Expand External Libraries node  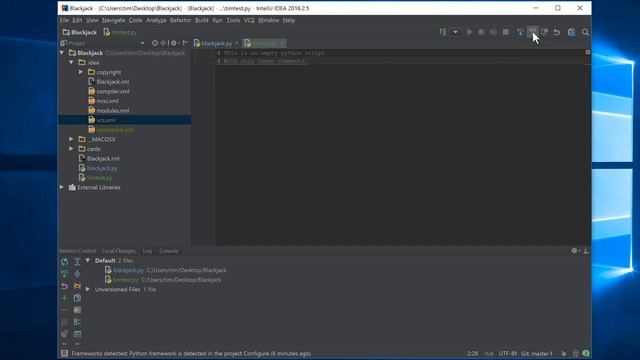(62, 187)
